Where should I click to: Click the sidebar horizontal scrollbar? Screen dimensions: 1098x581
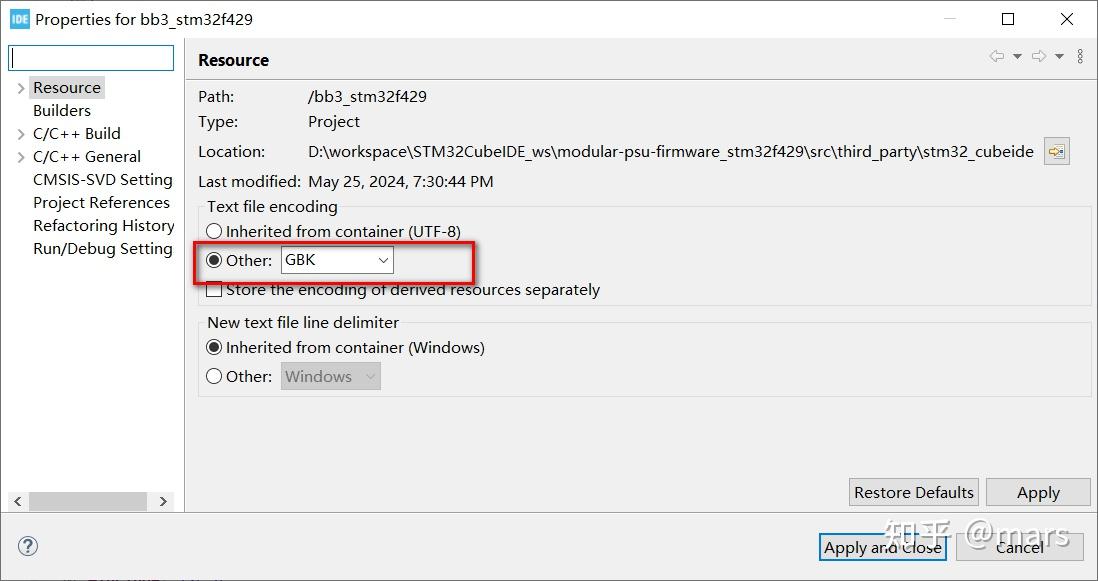click(x=88, y=501)
